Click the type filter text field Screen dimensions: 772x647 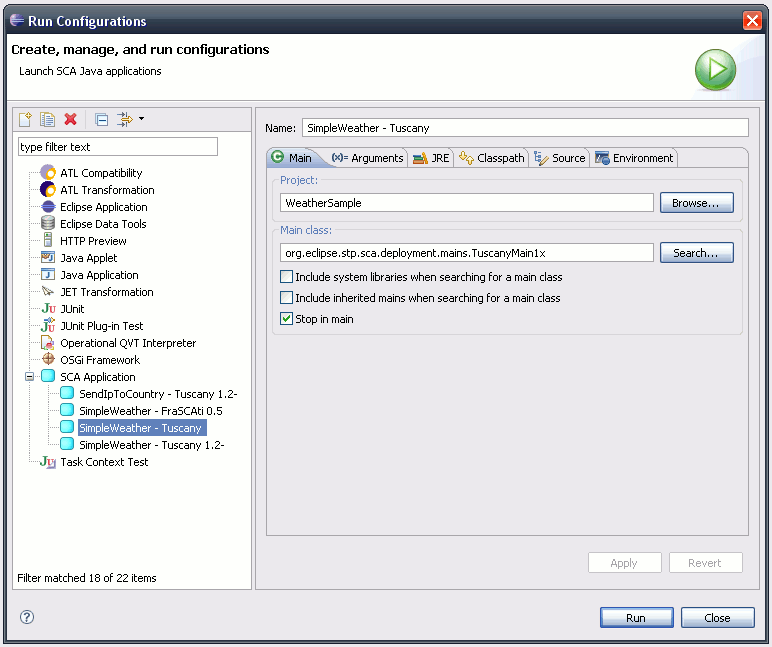pos(118,147)
